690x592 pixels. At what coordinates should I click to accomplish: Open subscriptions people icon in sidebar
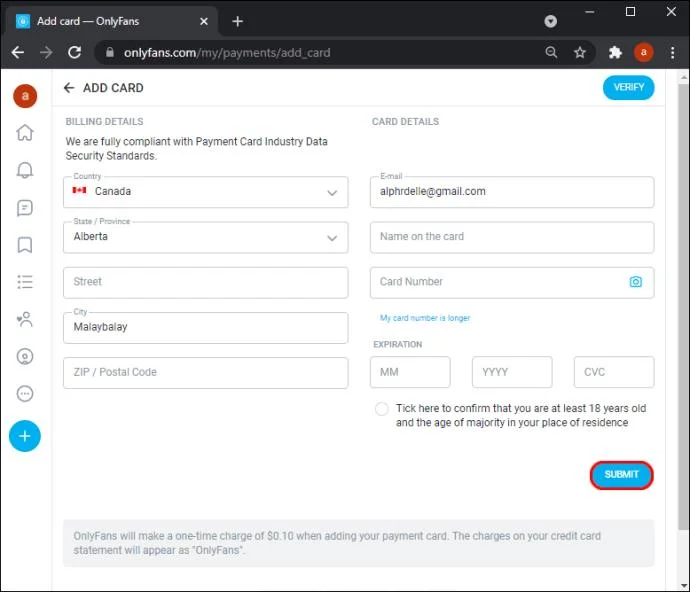click(25, 320)
